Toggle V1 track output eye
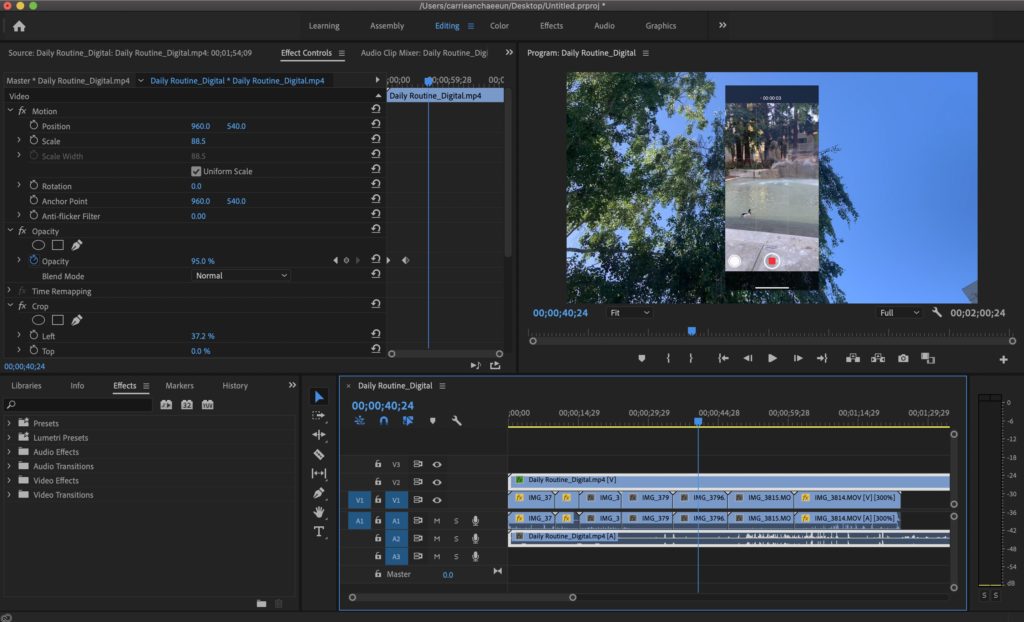The height and width of the screenshot is (622, 1024). (437, 500)
